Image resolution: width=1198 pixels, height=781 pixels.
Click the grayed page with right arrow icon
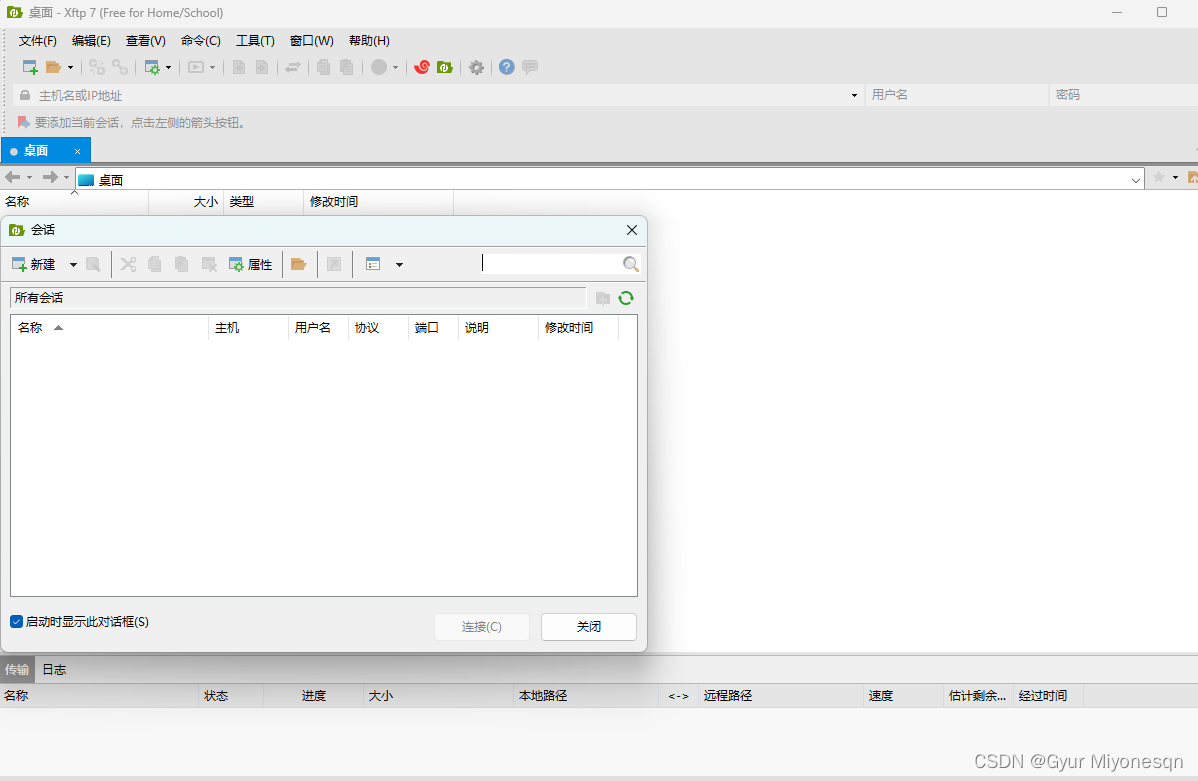pos(262,67)
